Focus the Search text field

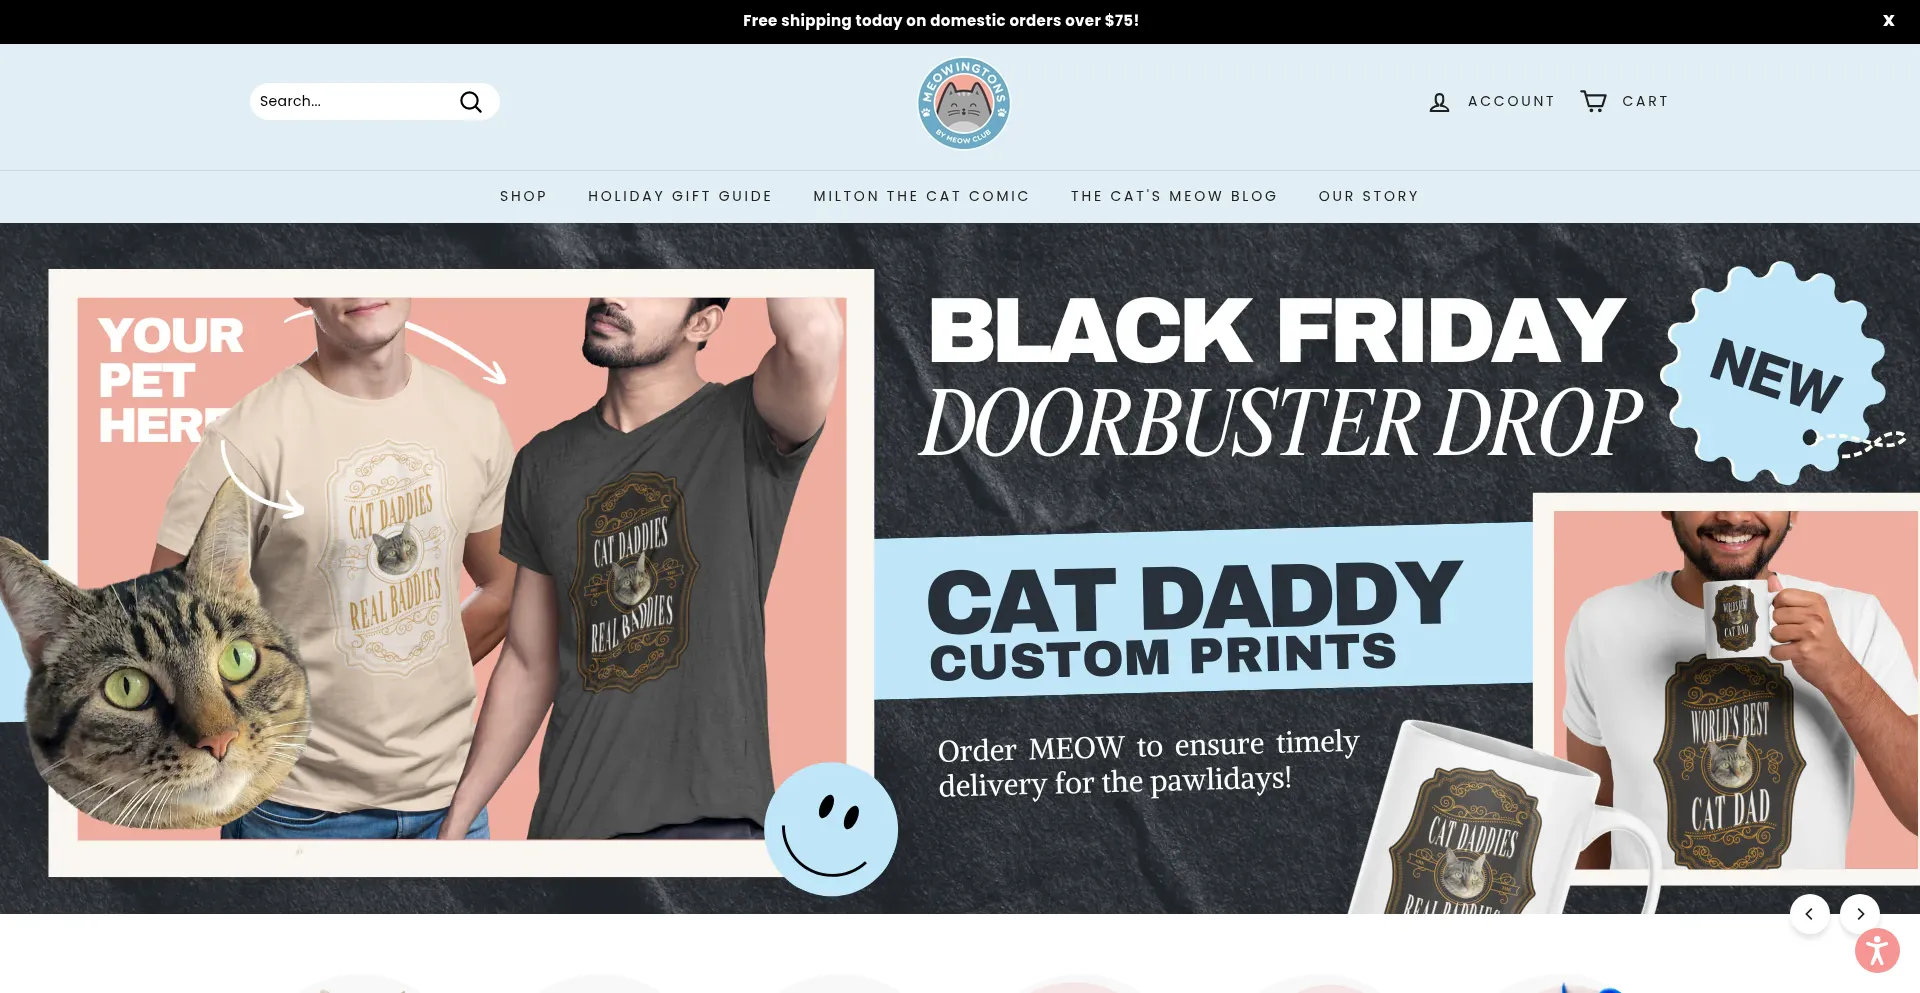click(x=352, y=102)
